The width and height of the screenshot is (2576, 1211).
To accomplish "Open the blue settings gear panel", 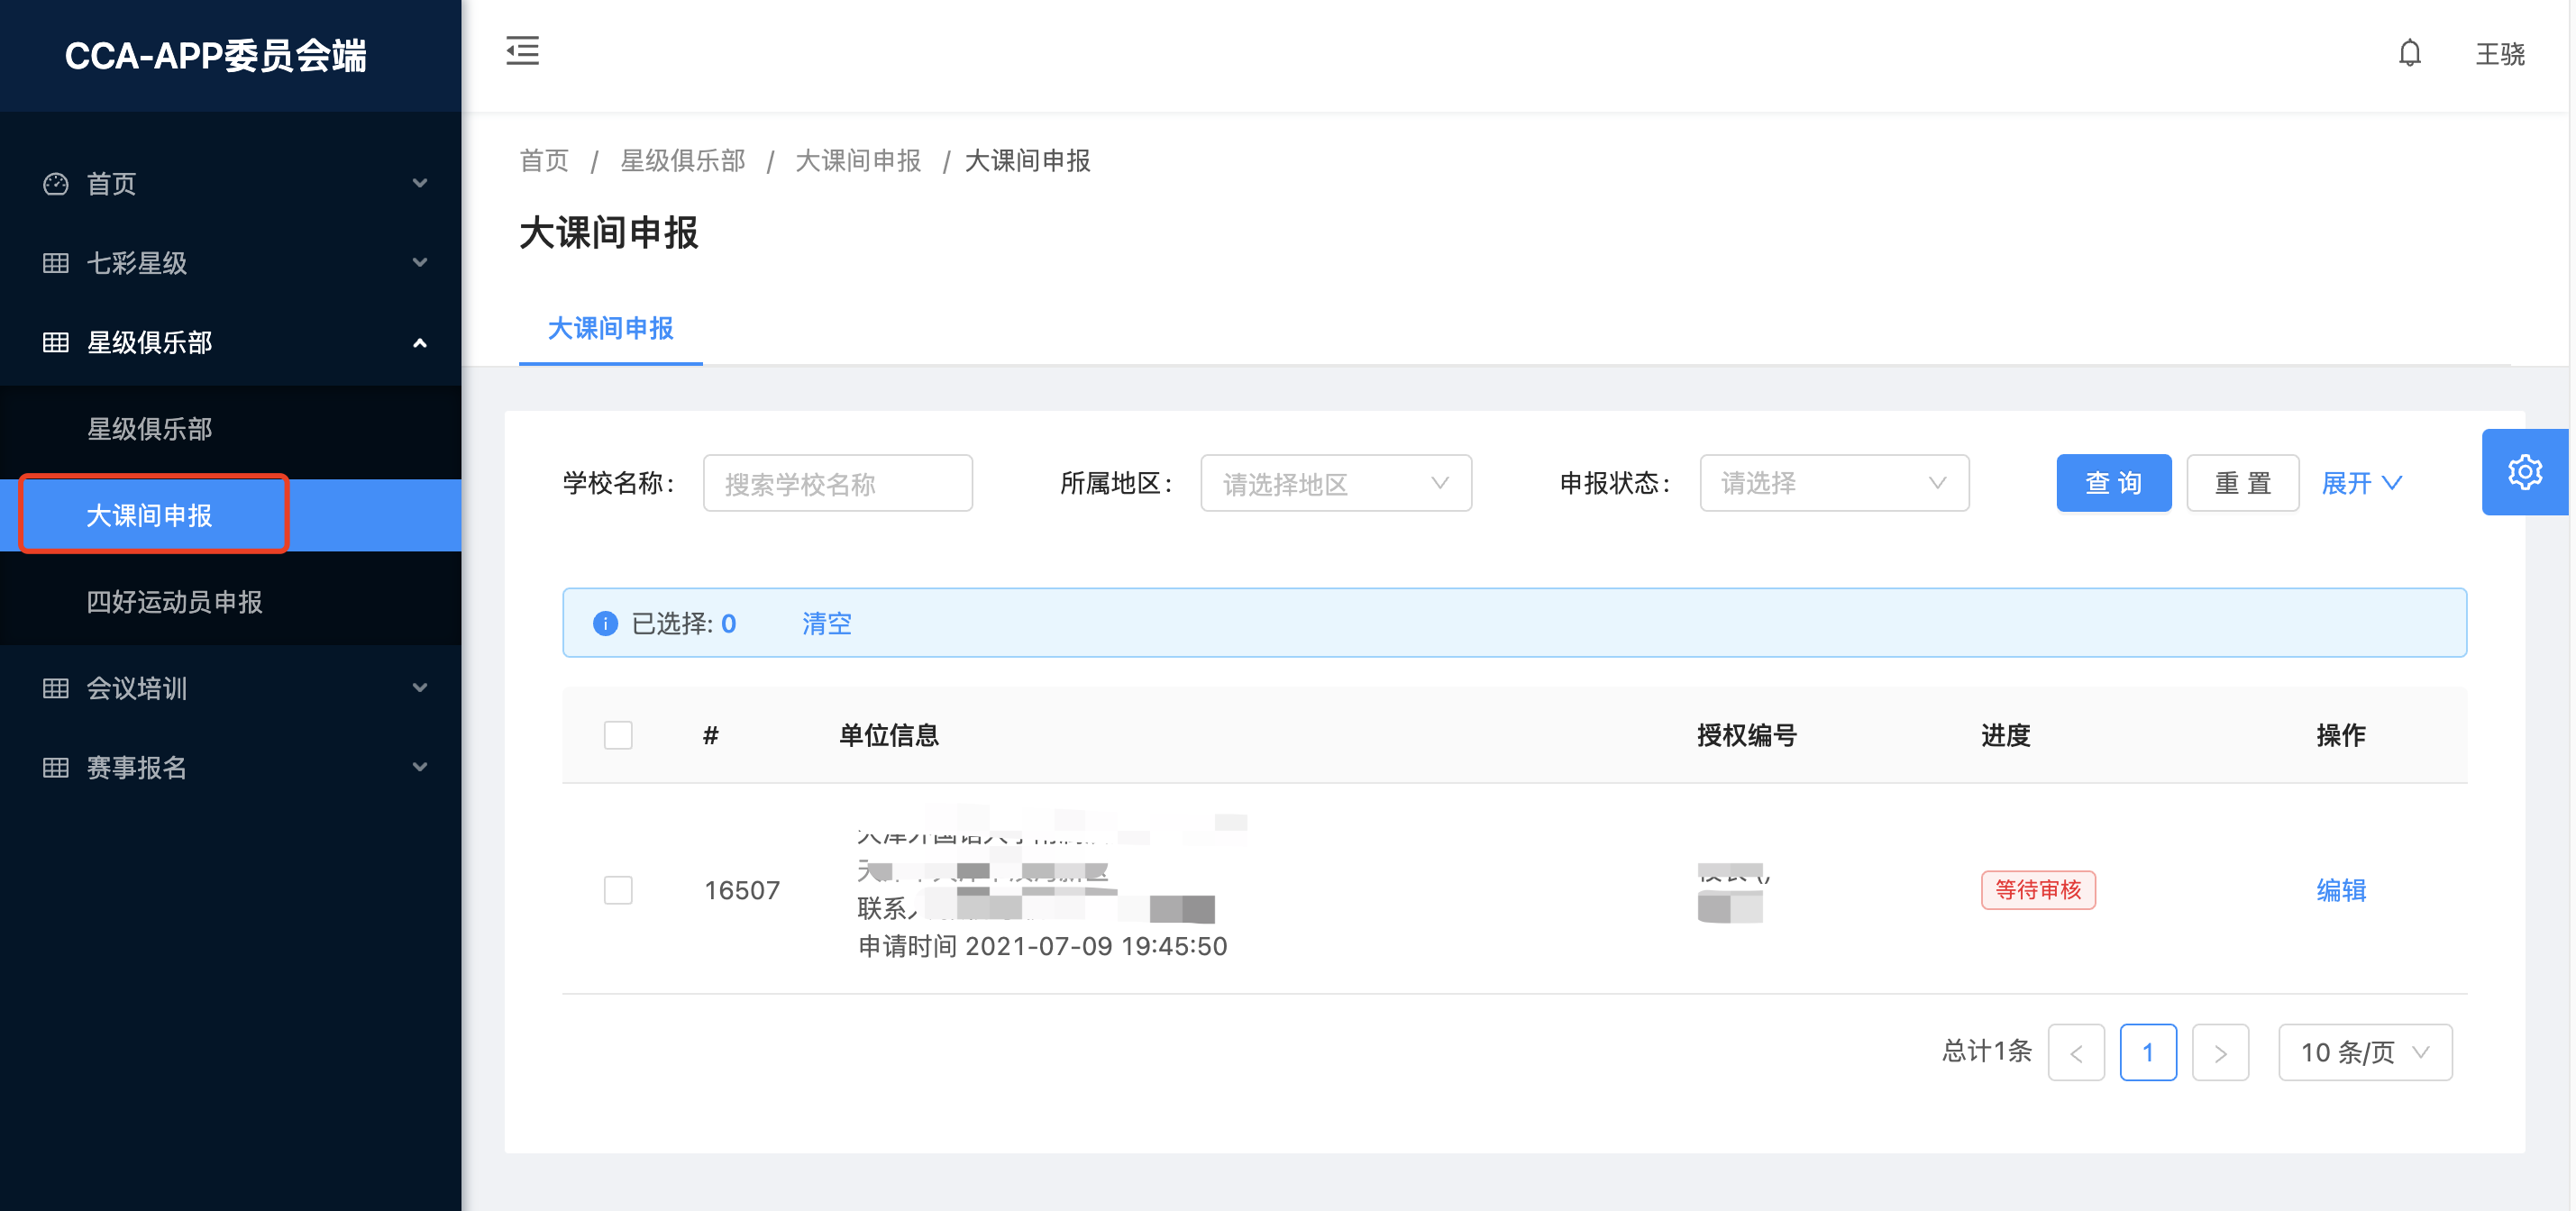I will click(2524, 472).
